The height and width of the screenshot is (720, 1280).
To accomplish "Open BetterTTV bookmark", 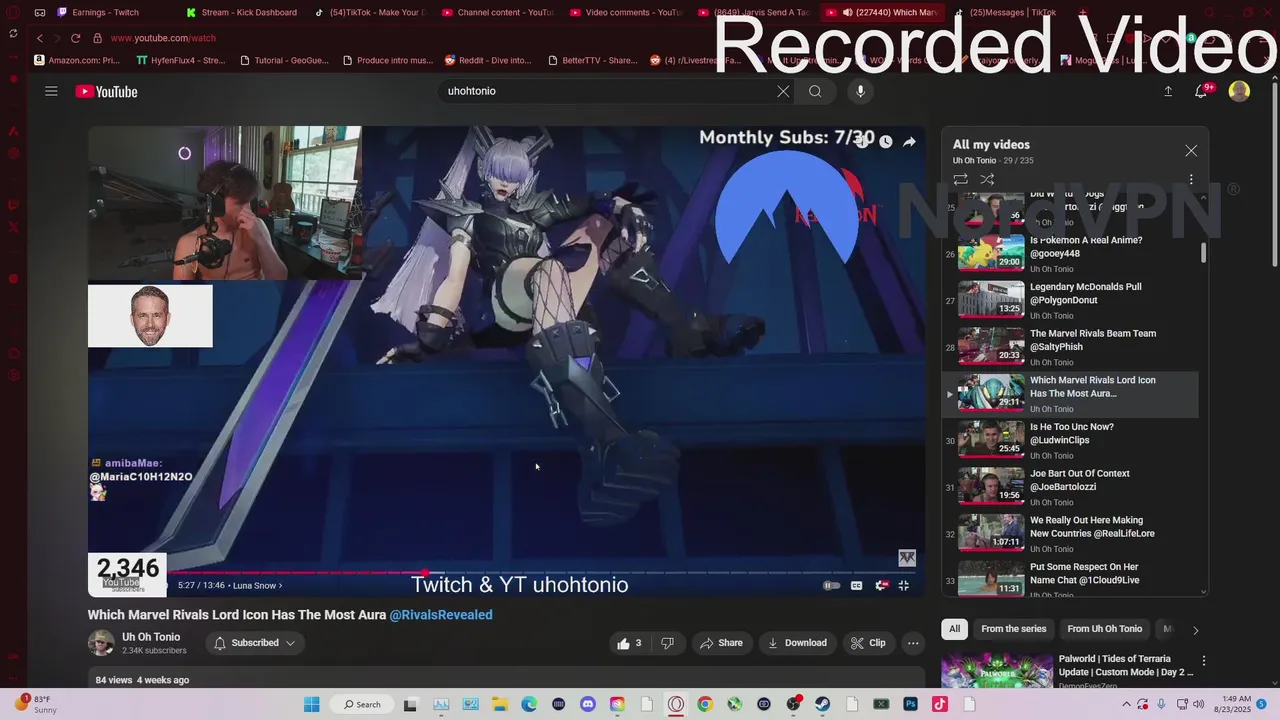I will (592, 60).
